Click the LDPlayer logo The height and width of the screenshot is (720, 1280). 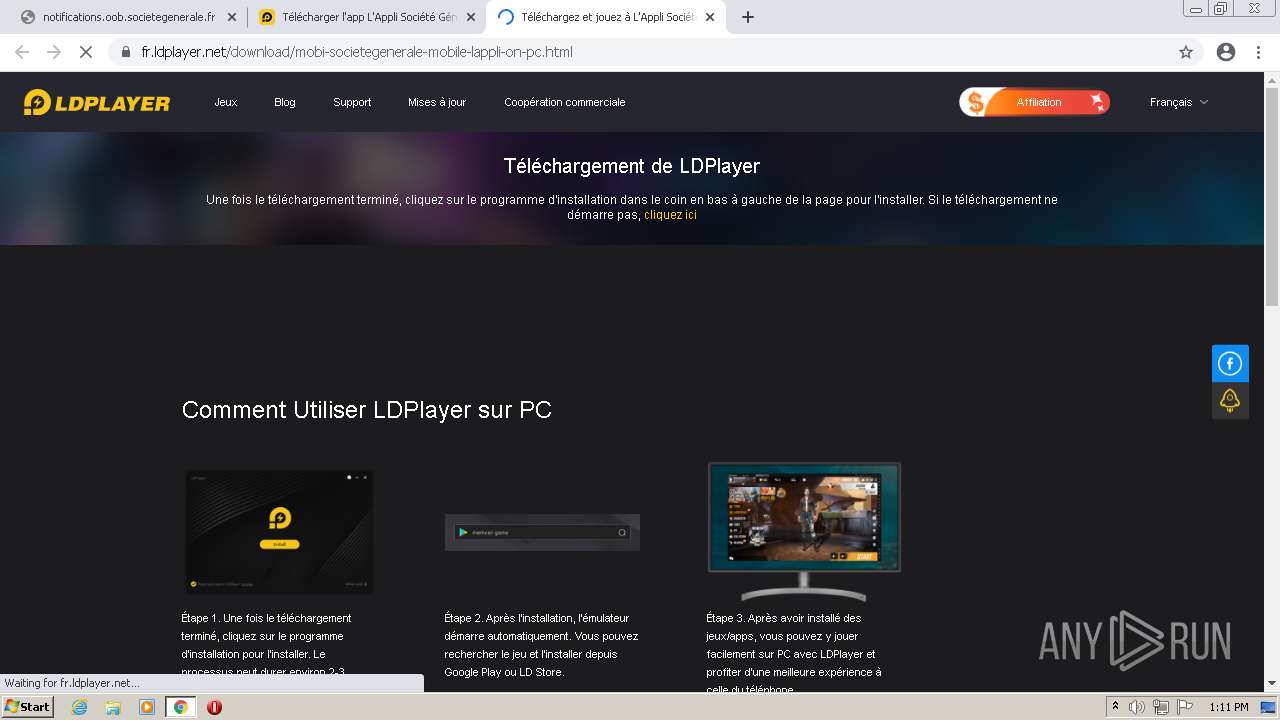[97, 102]
